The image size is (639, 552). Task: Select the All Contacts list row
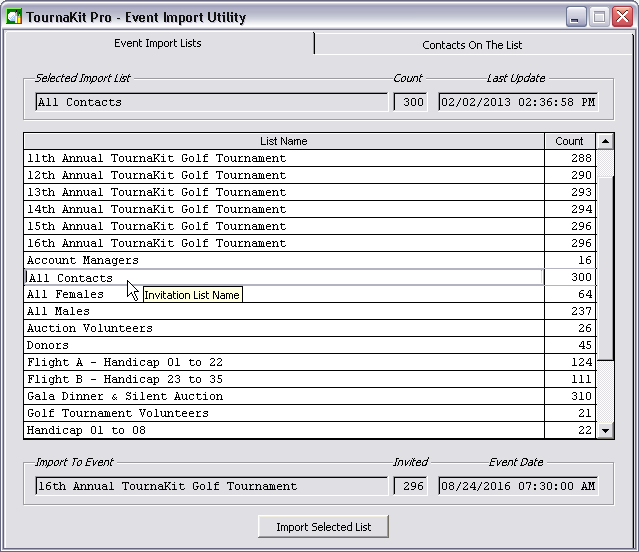[x=284, y=277]
